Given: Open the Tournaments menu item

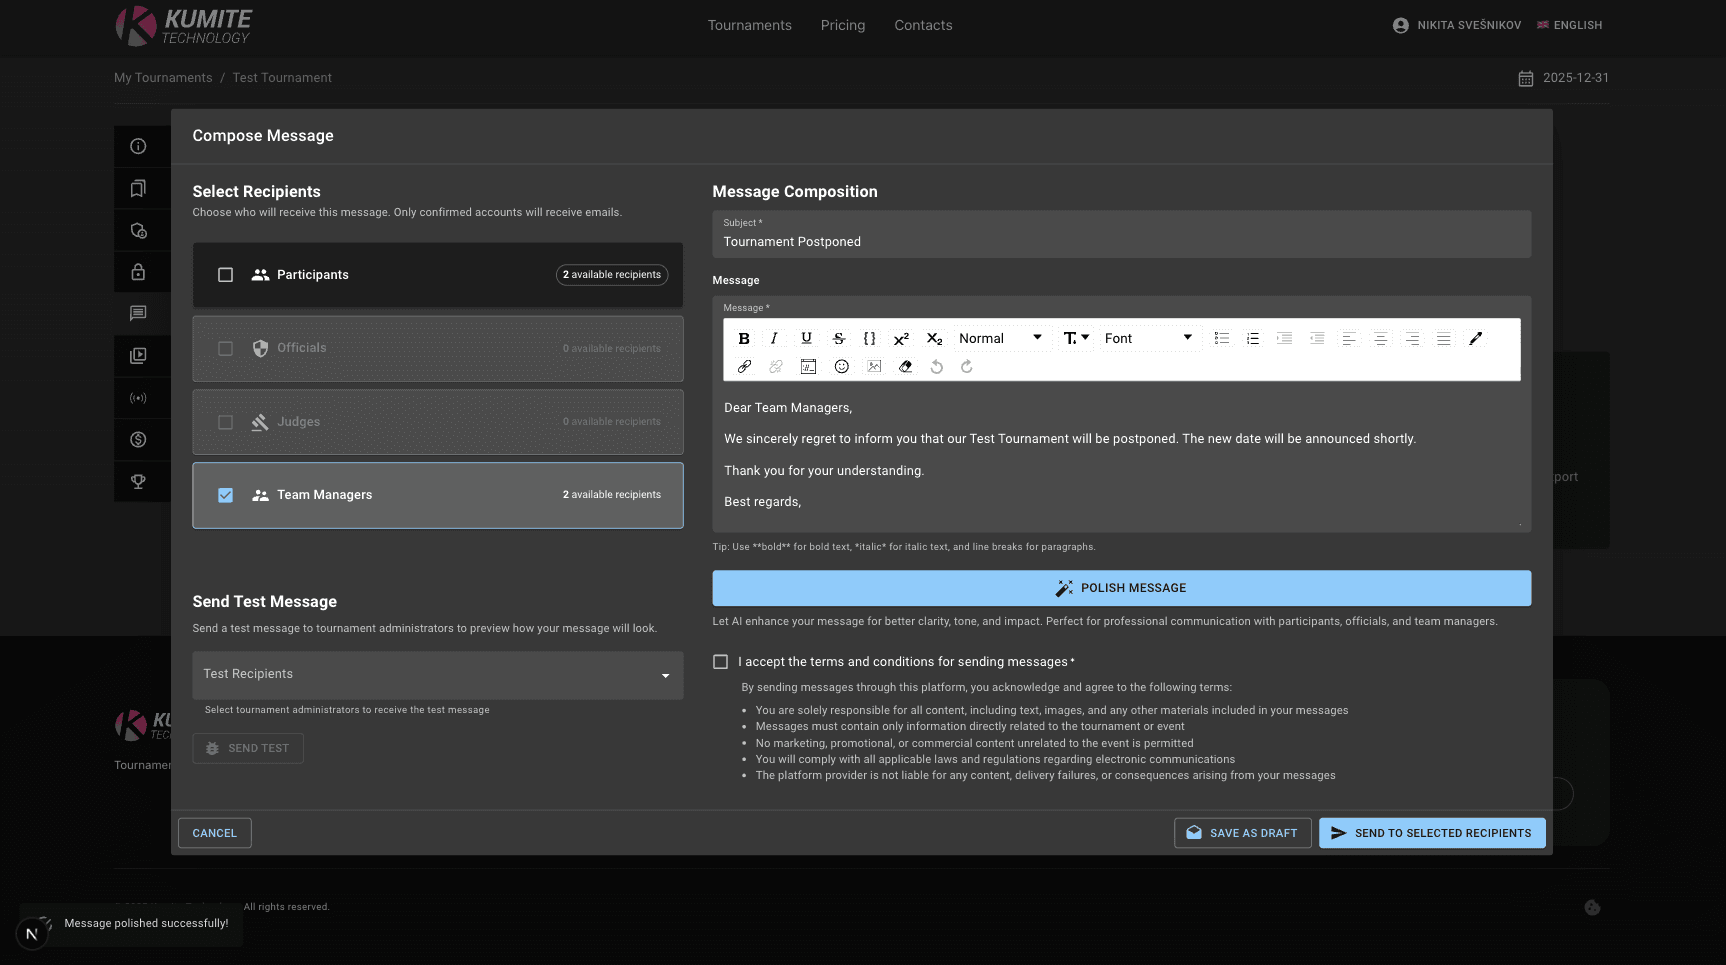Looking at the screenshot, I should pyautogui.click(x=749, y=25).
